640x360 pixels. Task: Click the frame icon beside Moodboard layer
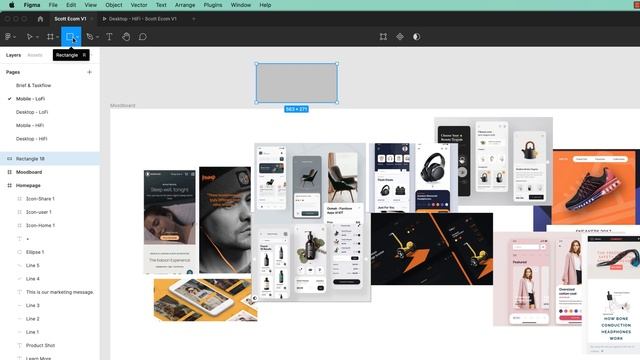coord(9,172)
